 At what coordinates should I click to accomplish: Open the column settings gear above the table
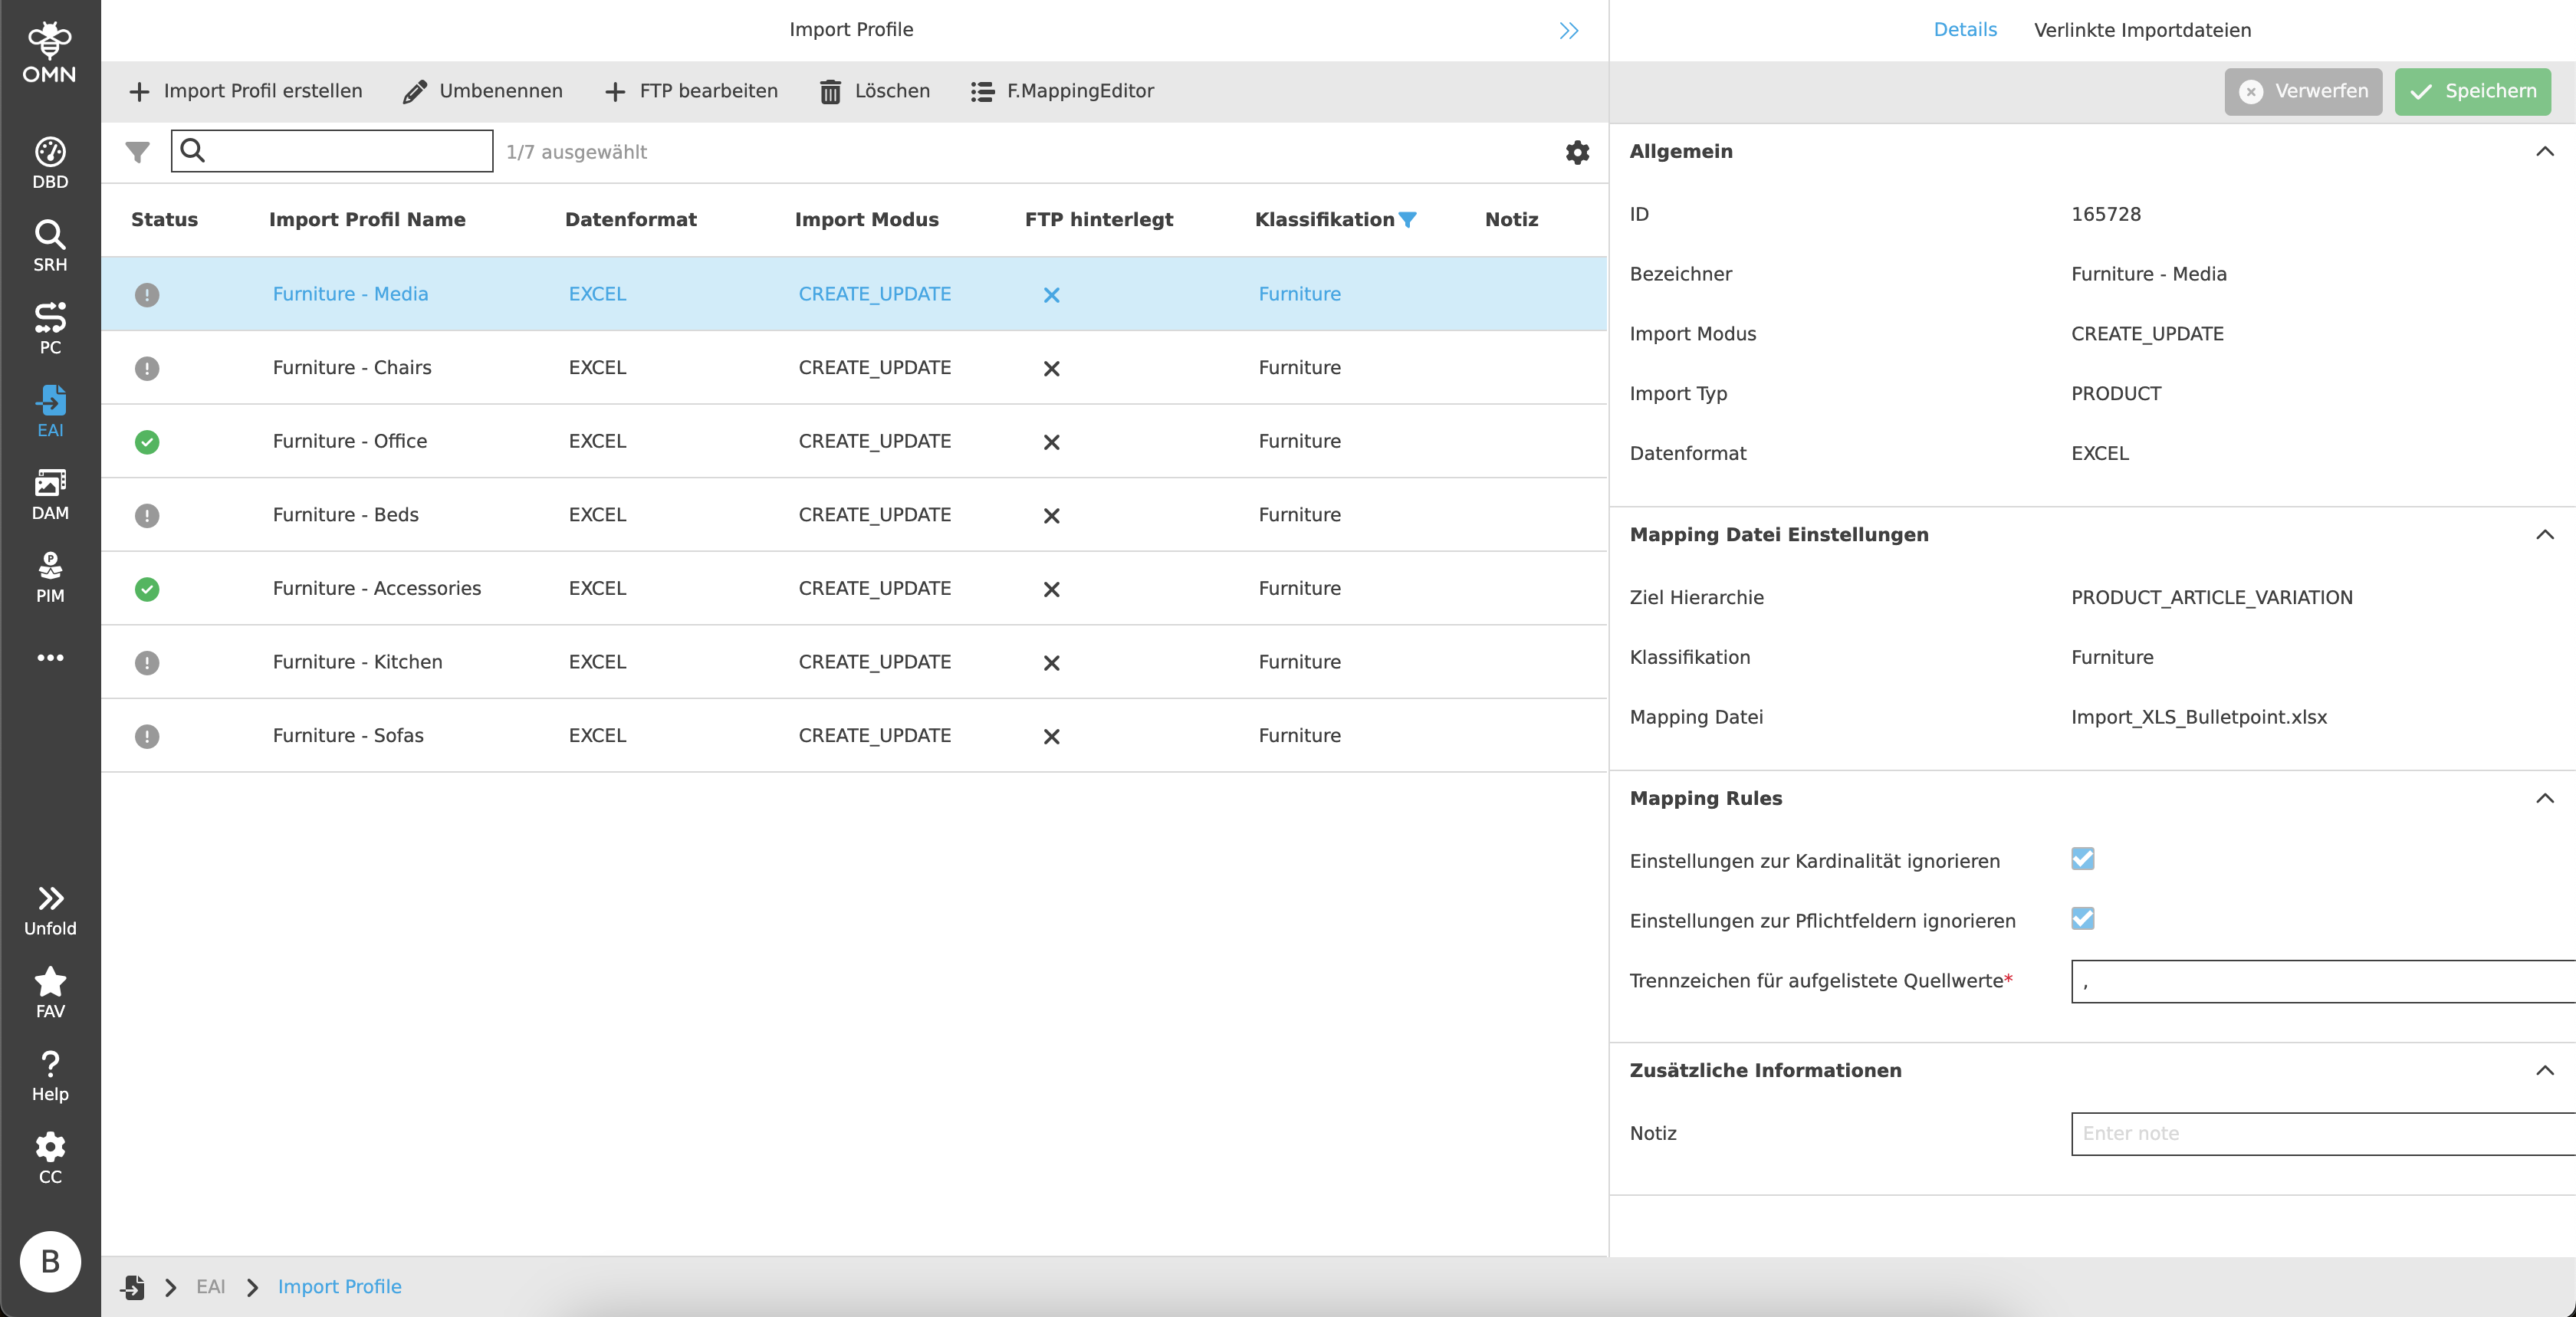click(1577, 152)
